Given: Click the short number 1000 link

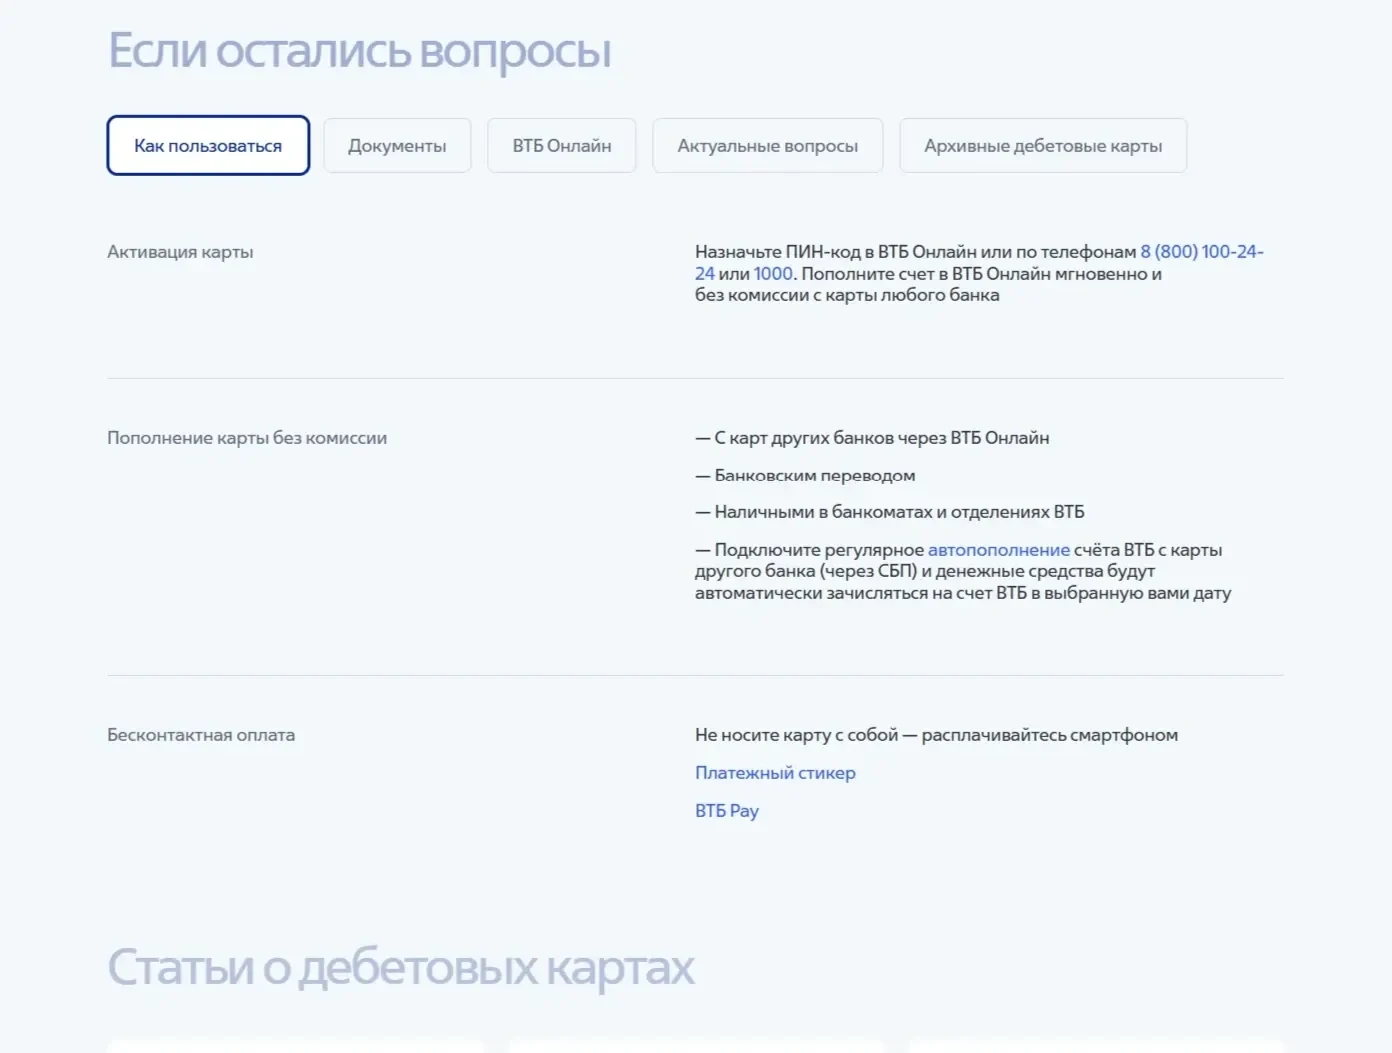Looking at the screenshot, I should [773, 274].
